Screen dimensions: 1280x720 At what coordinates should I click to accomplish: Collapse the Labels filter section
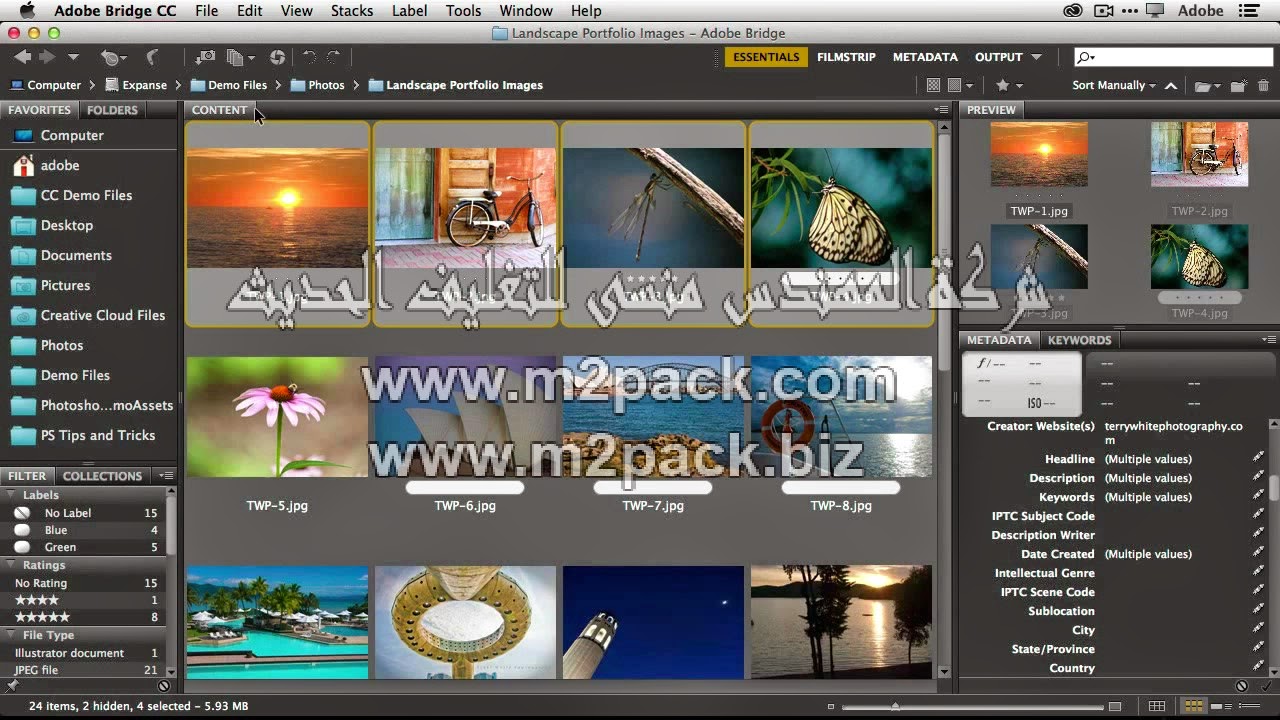click(12, 495)
